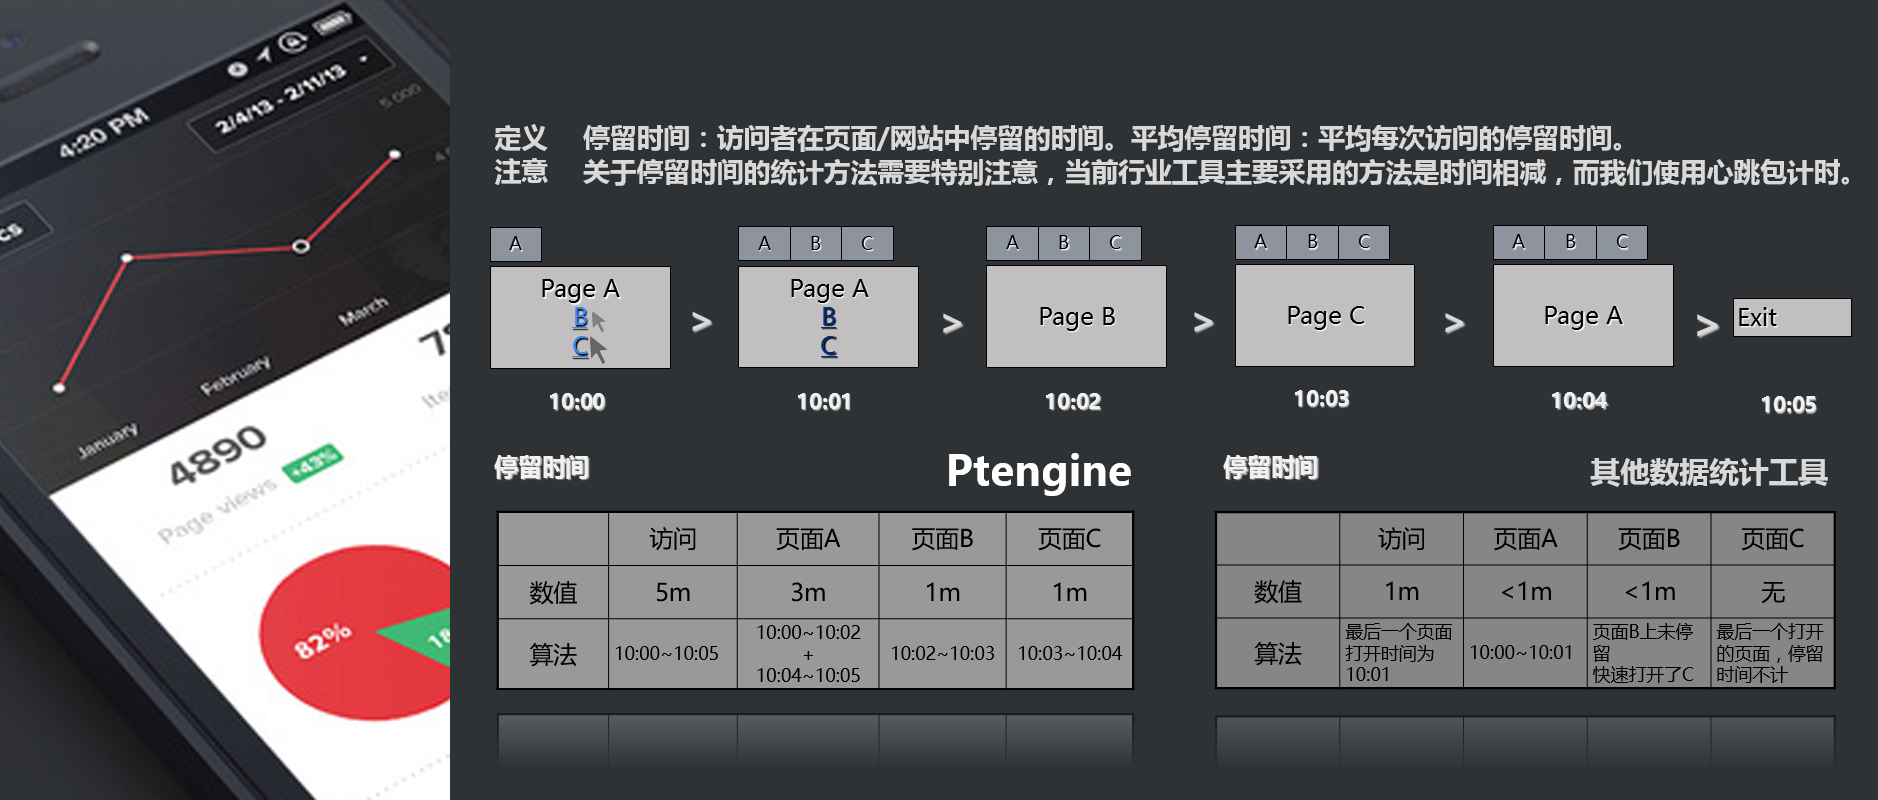This screenshot has height=800, width=1878.
Task: Click the 页面B上未停留 快速打开了C cell
Action: [1649, 653]
